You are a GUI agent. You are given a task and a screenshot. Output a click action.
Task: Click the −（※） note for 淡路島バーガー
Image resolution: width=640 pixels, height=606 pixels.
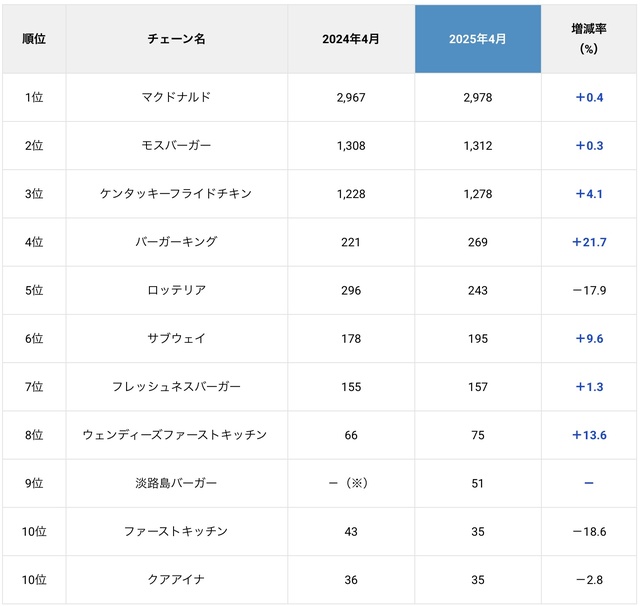click(348, 483)
